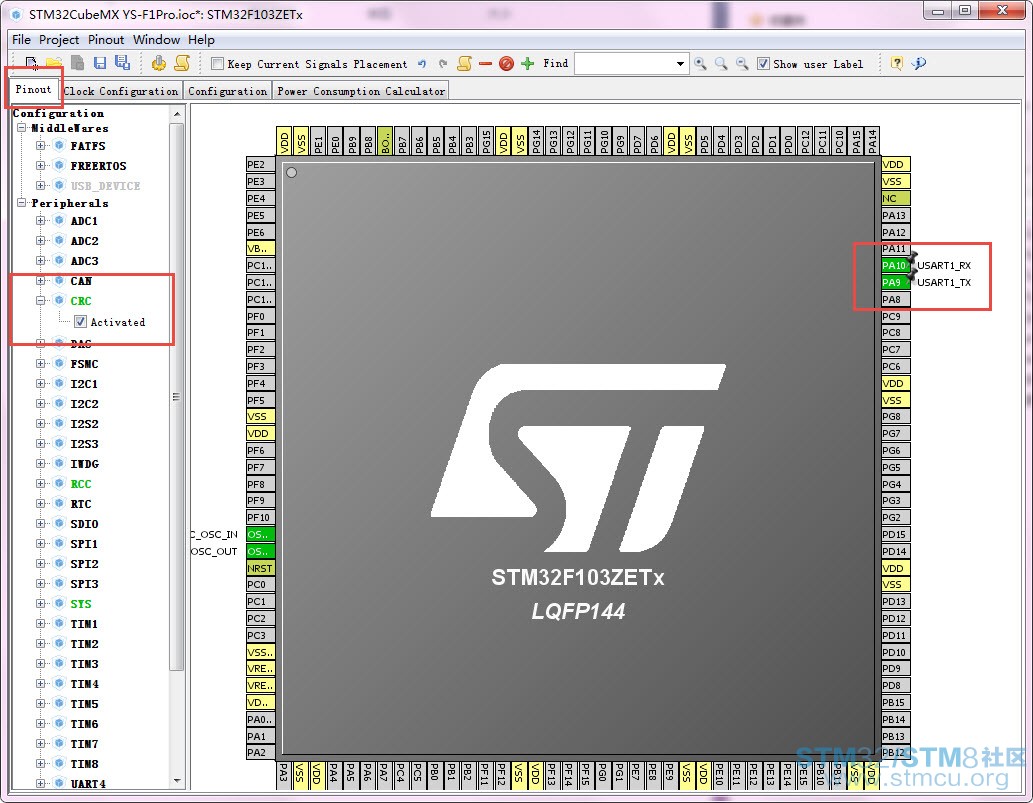Click the Load Project folder icon
This screenshot has height=803, width=1033.
[x=54, y=63]
